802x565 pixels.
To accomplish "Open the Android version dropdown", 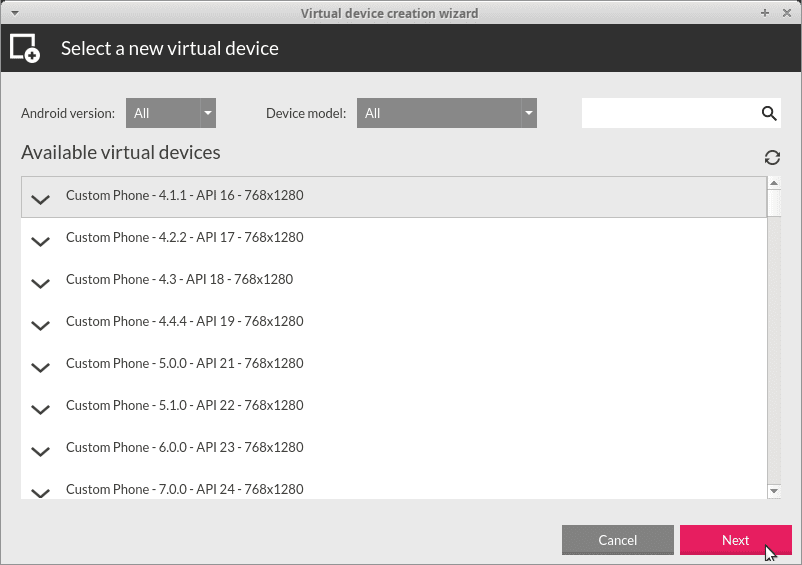I will (171, 113).
